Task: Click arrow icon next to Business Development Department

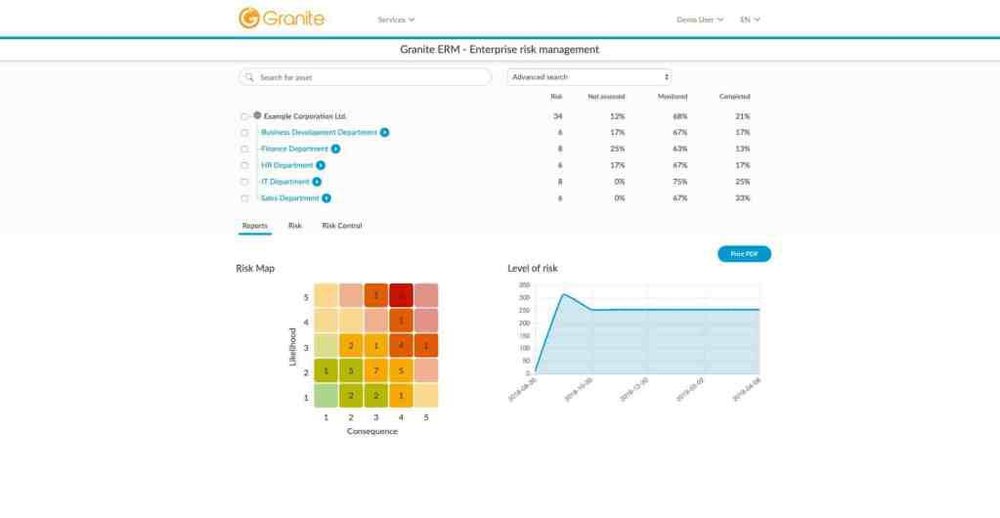Action: [x=385, y=133]
